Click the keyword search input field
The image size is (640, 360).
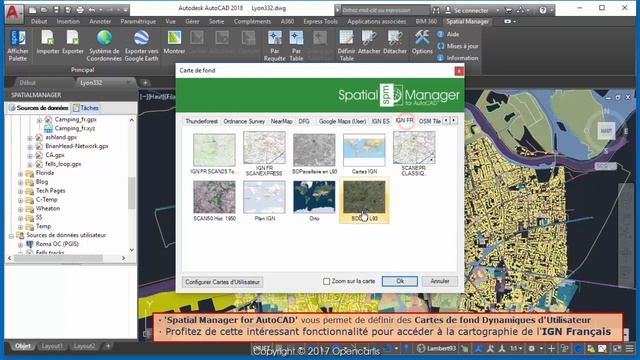pos(385,10)
